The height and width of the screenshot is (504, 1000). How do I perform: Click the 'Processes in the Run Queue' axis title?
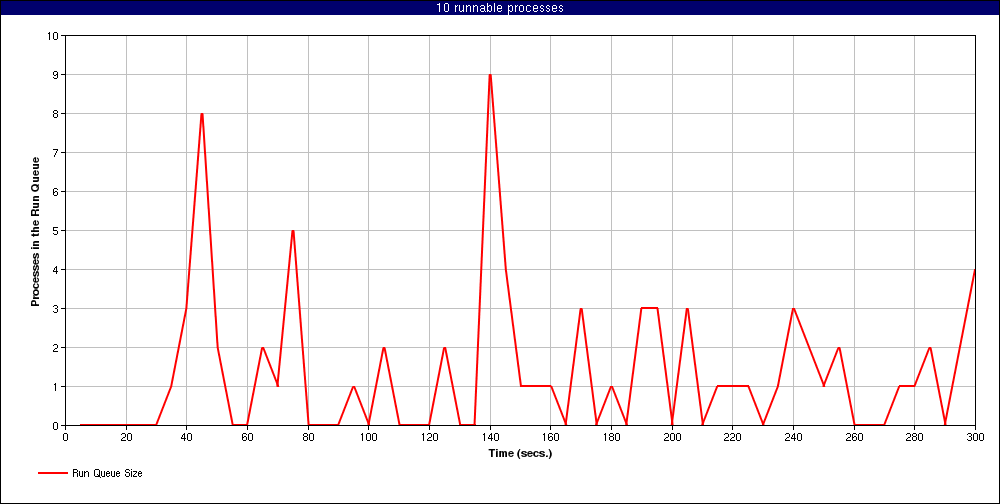(x=36, y=231)
